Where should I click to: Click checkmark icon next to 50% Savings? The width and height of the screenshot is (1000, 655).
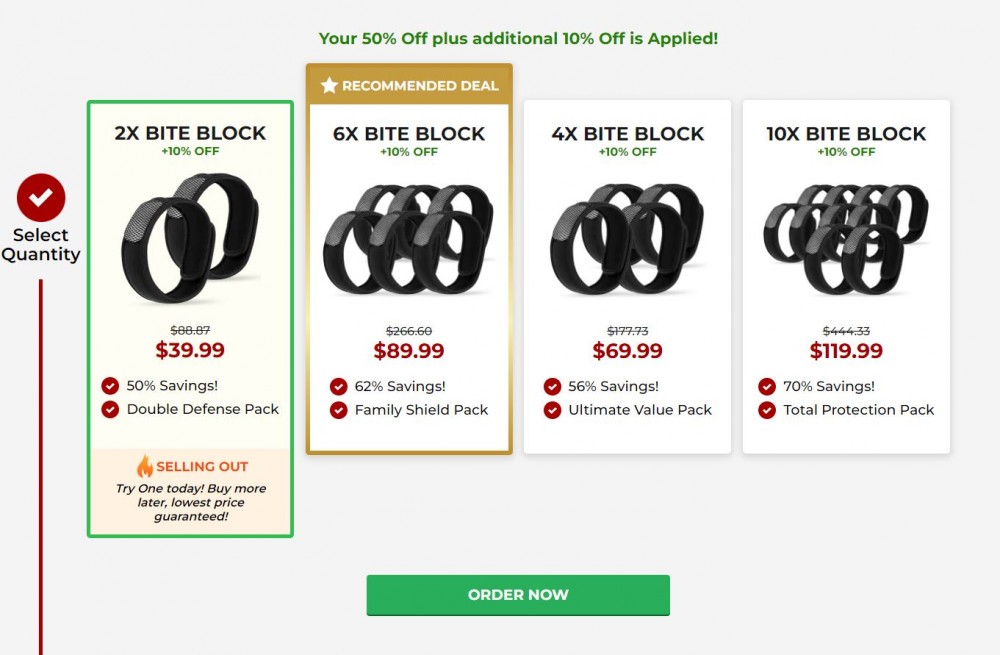coord(110,386)
